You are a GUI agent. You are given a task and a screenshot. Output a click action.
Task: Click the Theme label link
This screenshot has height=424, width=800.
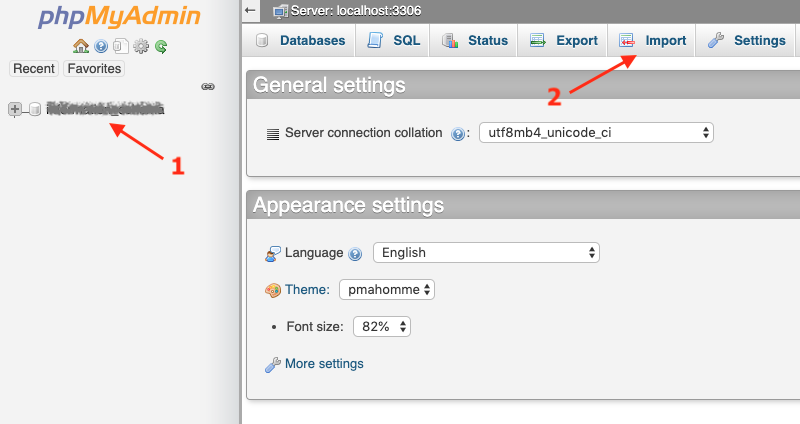(x=307, y=290)
